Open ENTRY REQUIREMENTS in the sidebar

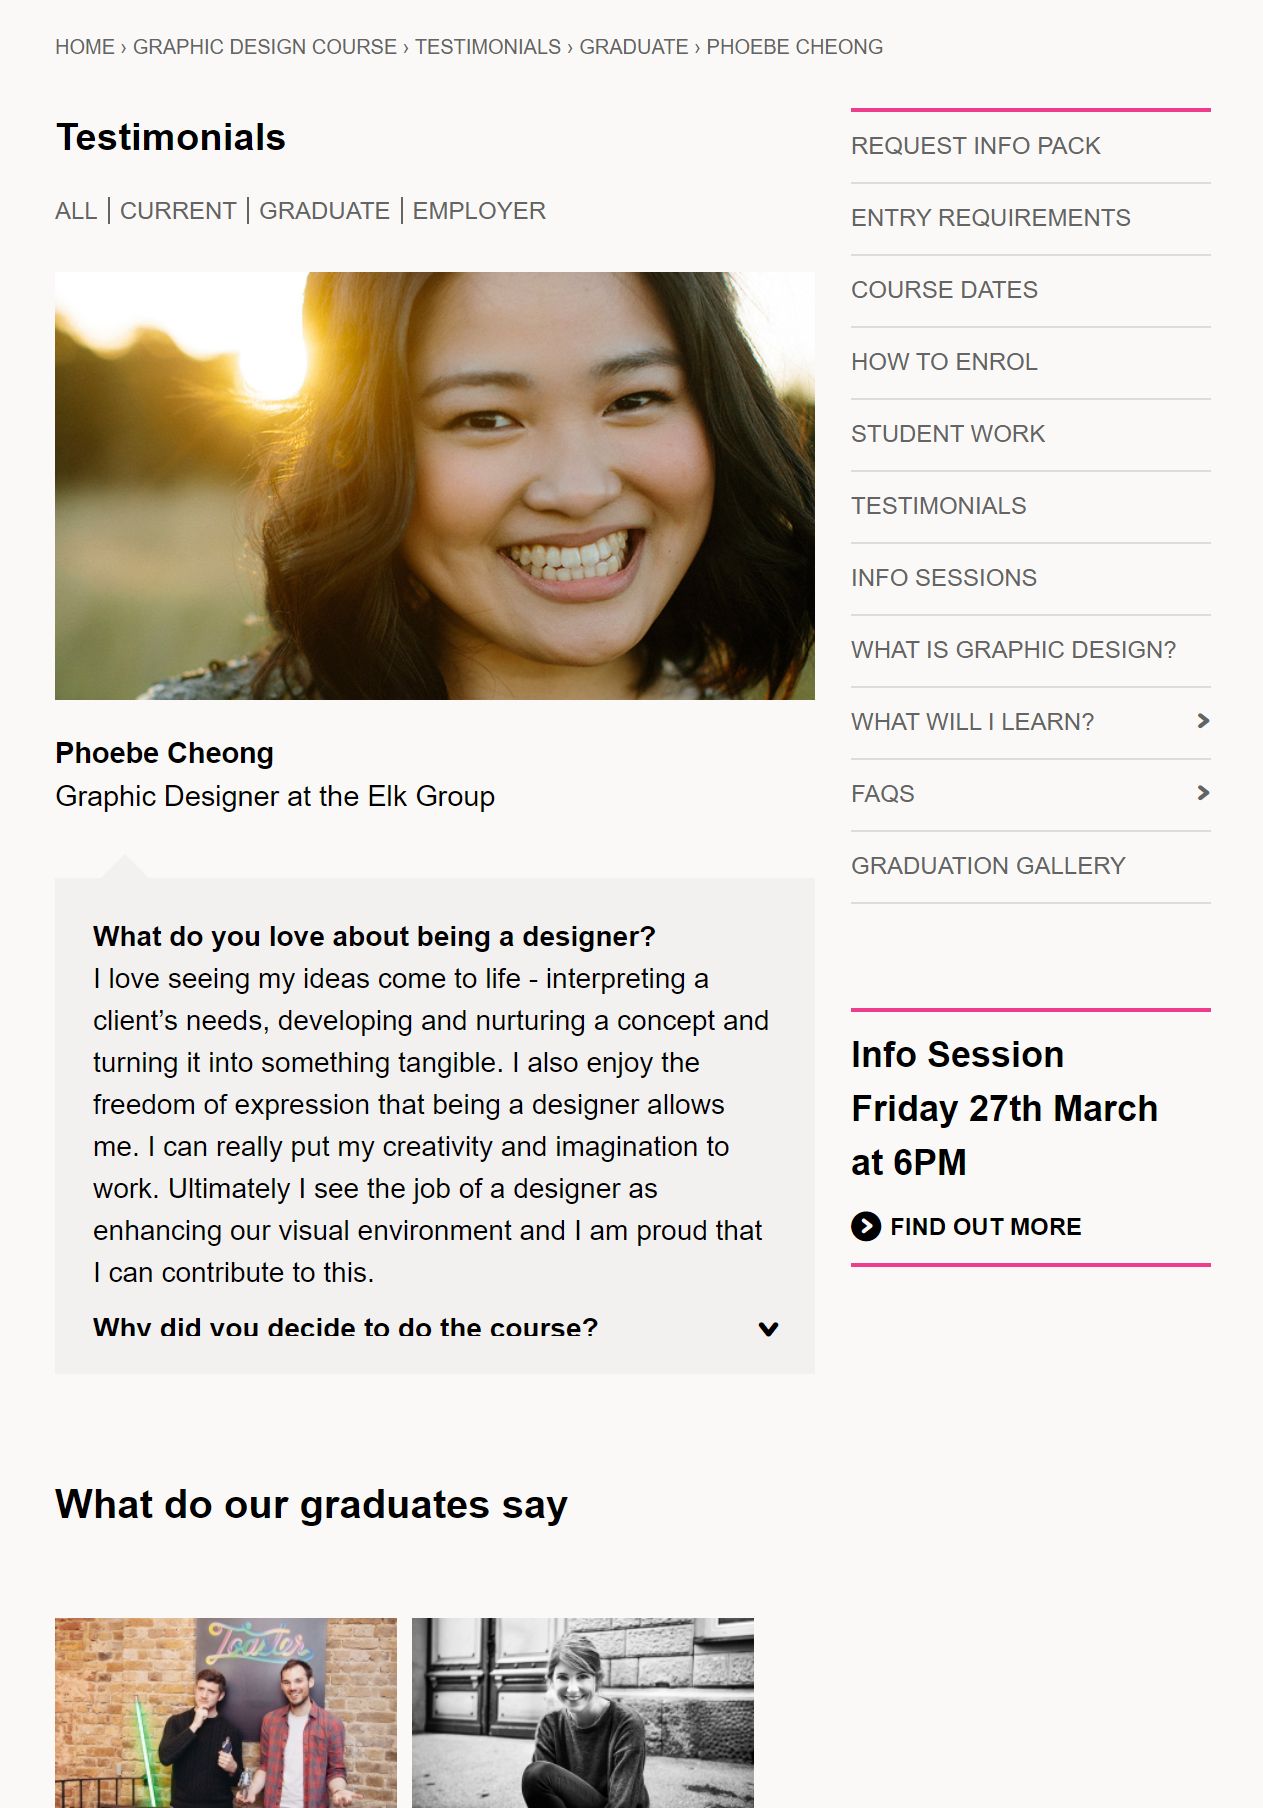click(x=991, y=217)
